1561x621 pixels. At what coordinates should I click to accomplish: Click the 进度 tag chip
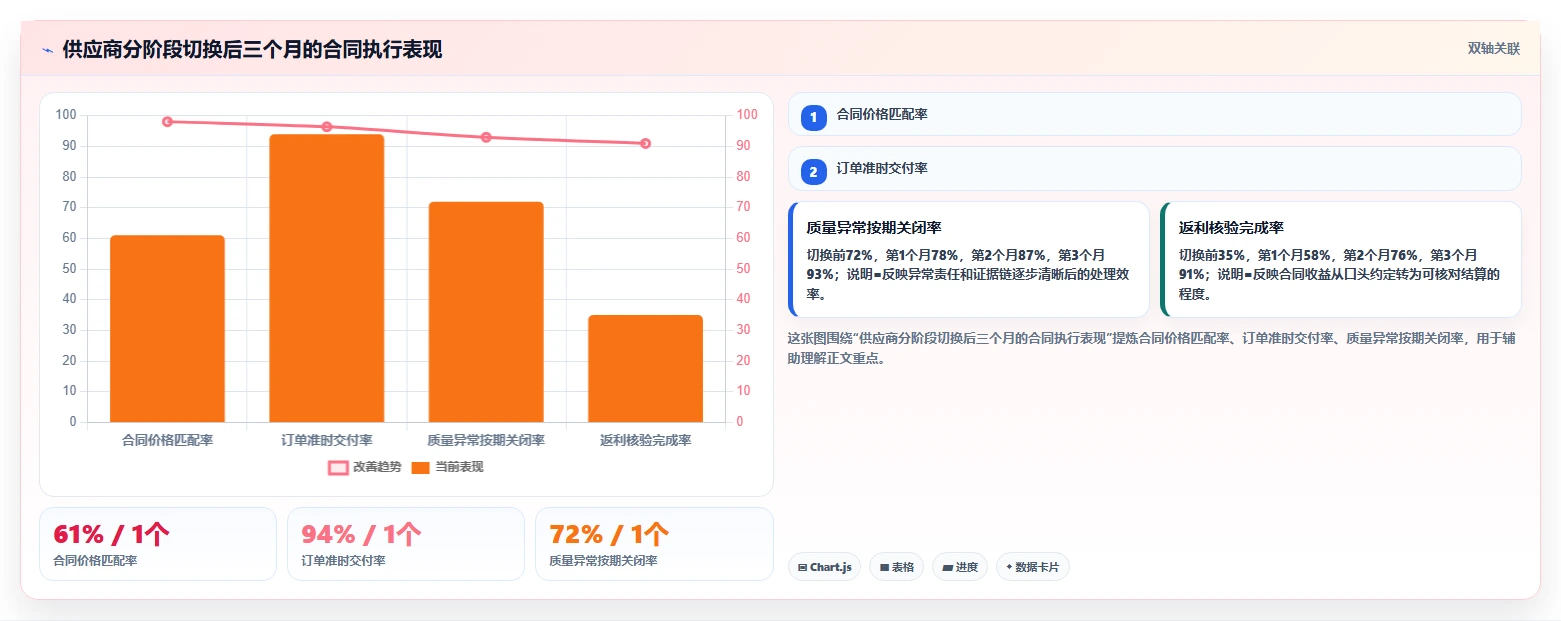pos(960,567)
